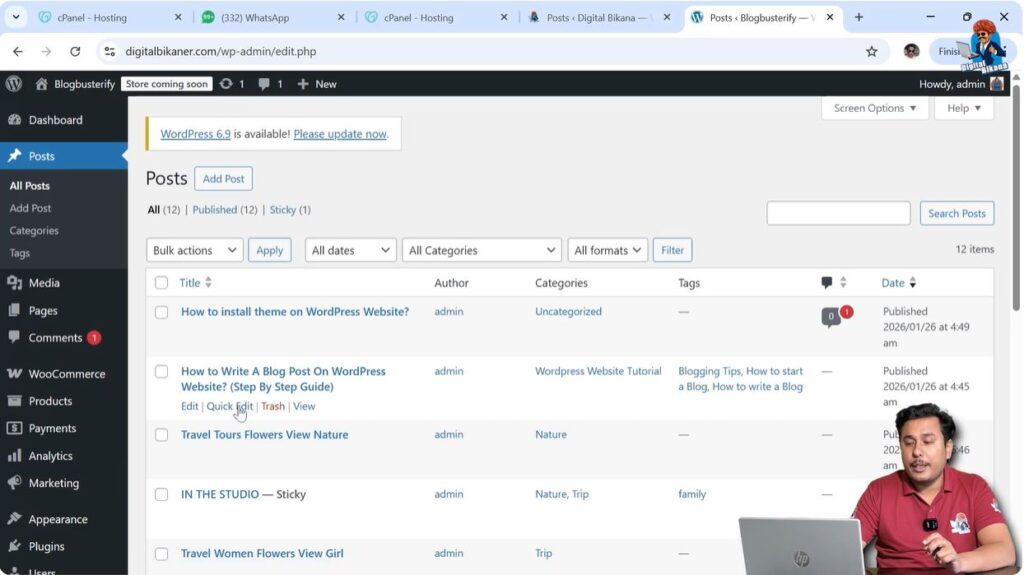Click Quick Edit under blog post
Viewport: 1024px width, 575px height.
click(x=229, y=406)
